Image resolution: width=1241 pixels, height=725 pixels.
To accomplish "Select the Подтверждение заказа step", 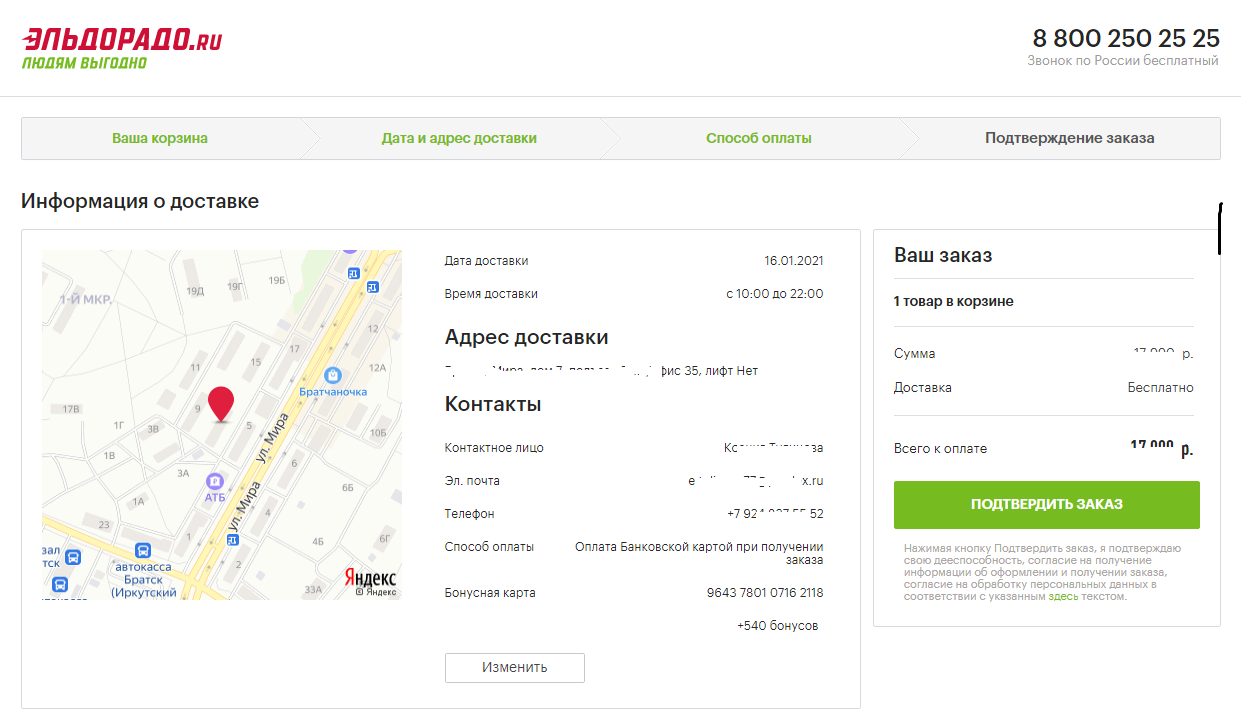I will coord(1070,138).
